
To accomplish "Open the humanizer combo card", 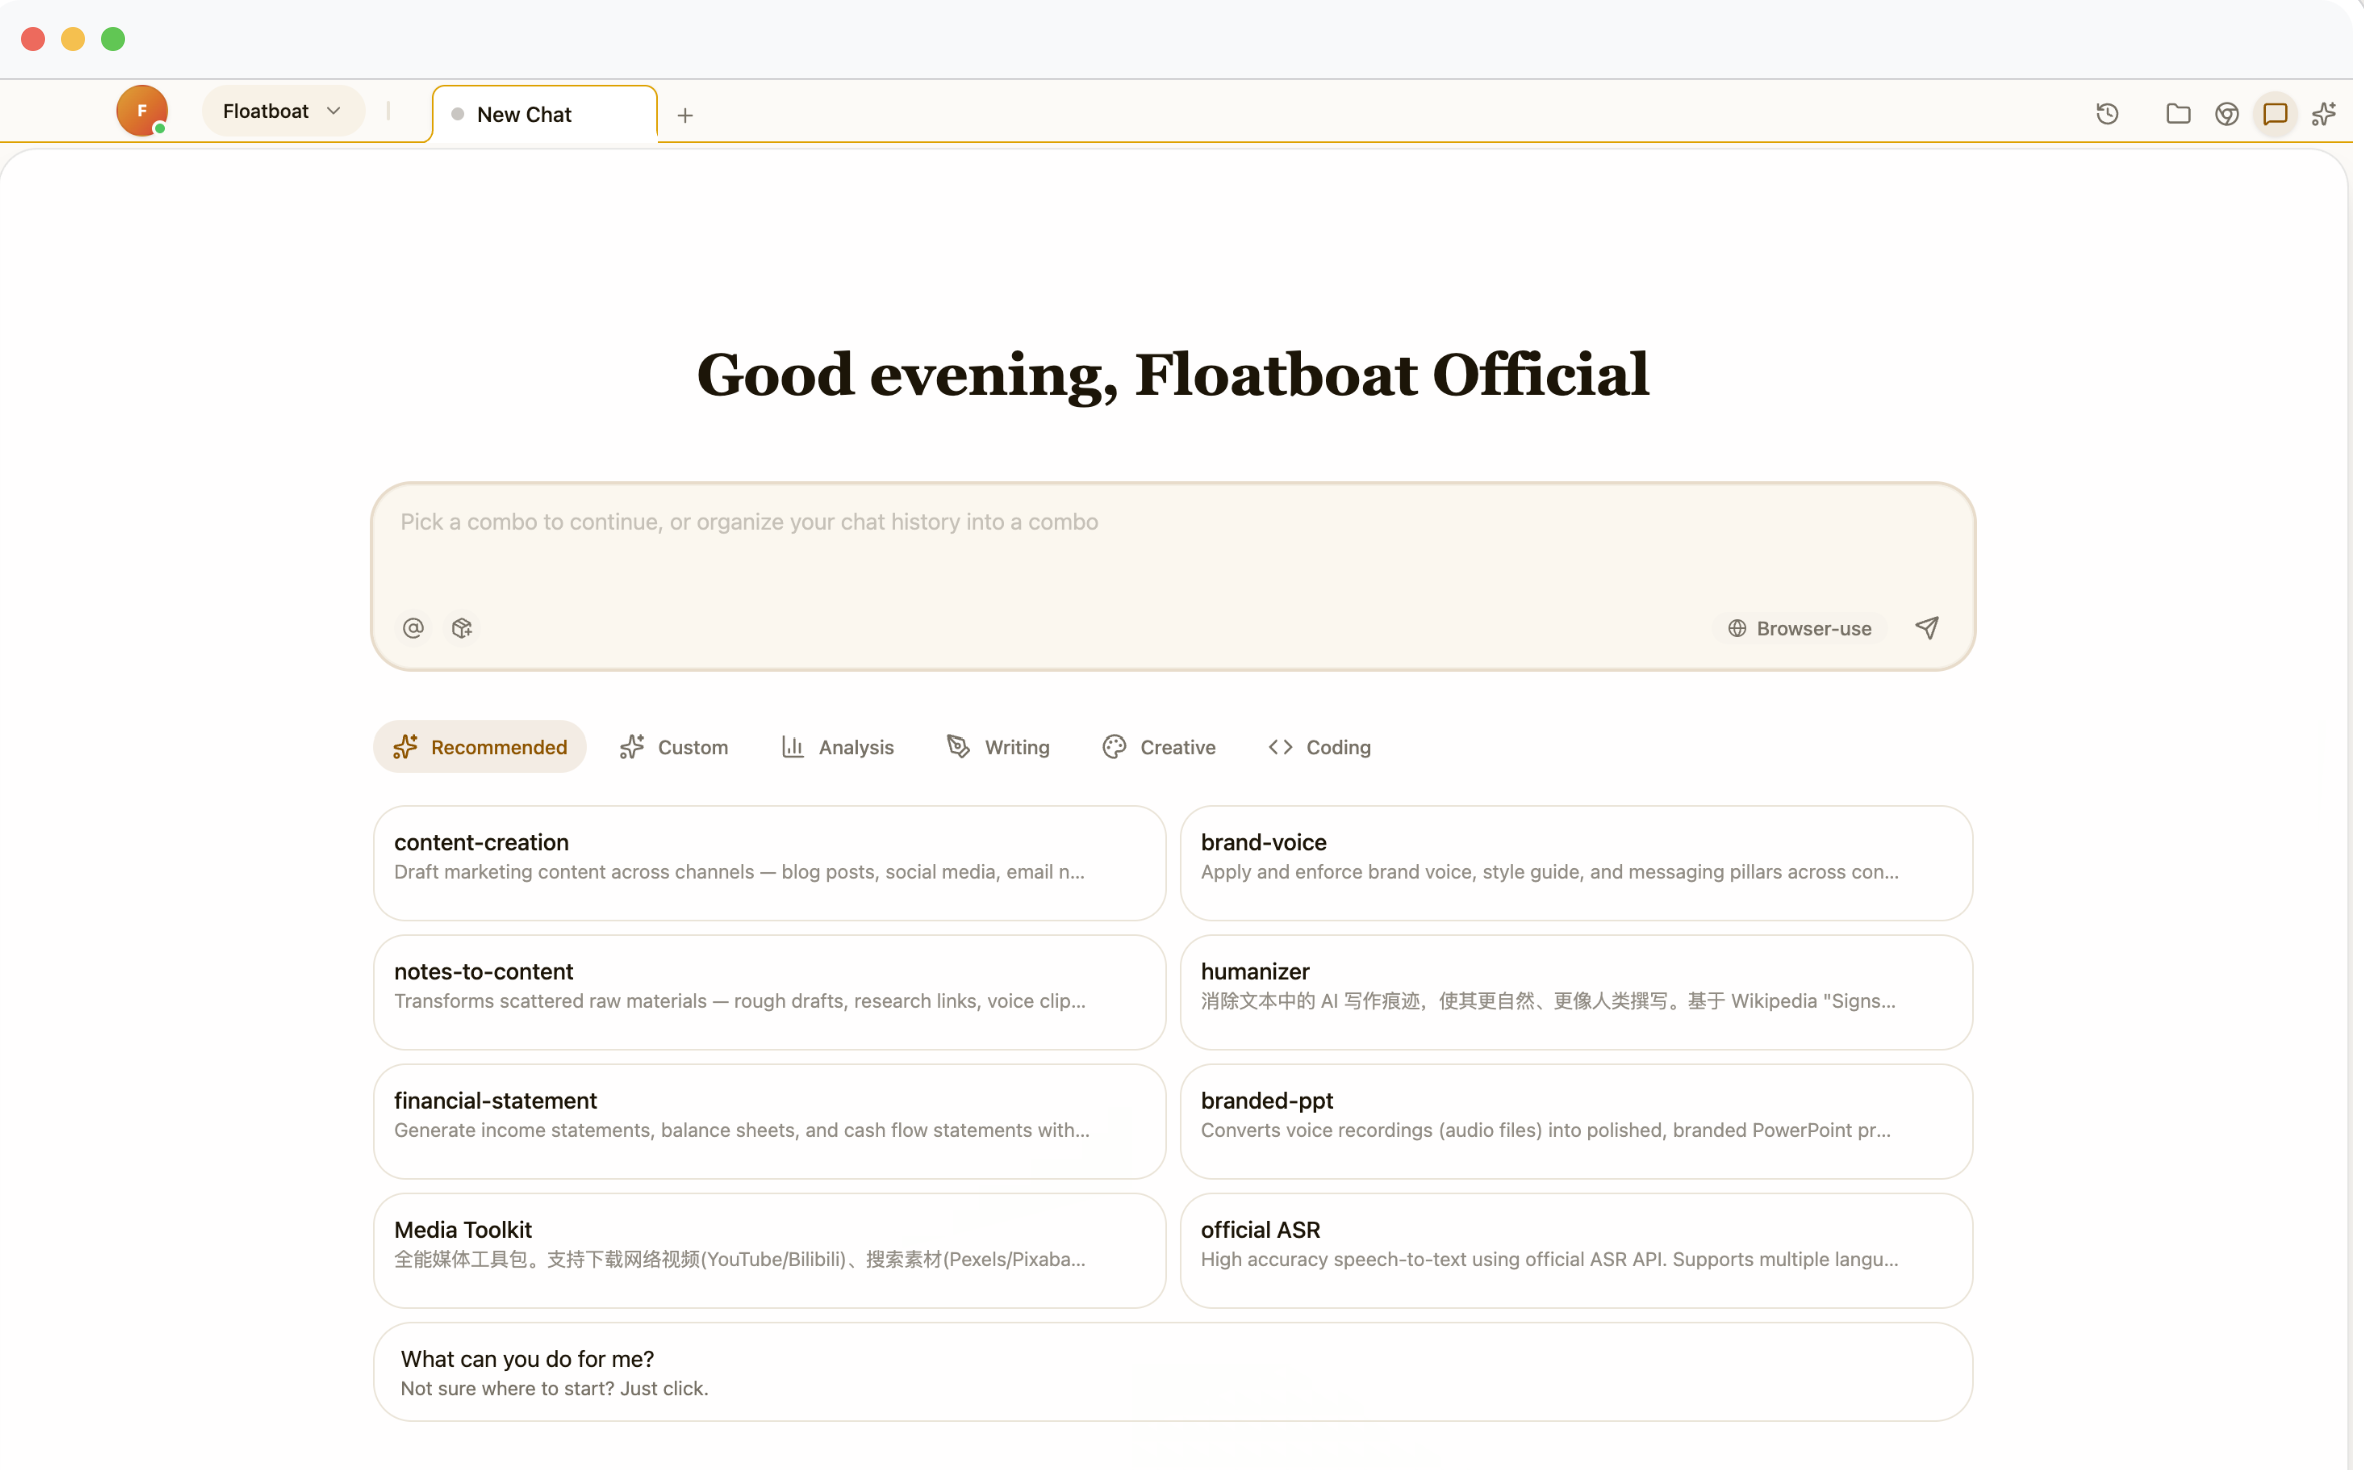I will (1575, 991).
